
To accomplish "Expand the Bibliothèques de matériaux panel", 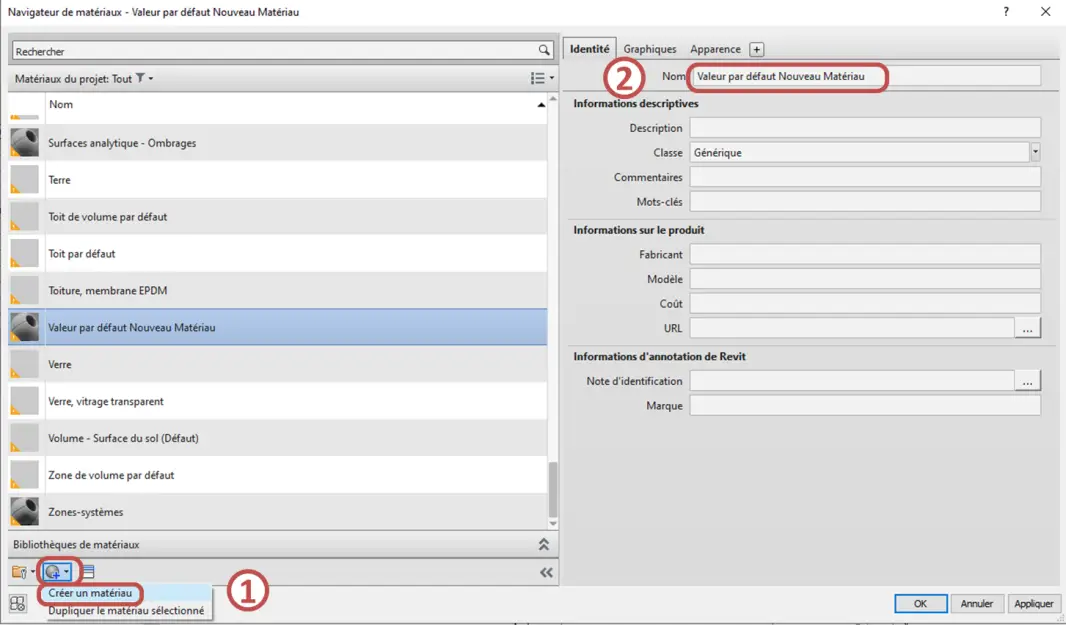I will (543, 545).
